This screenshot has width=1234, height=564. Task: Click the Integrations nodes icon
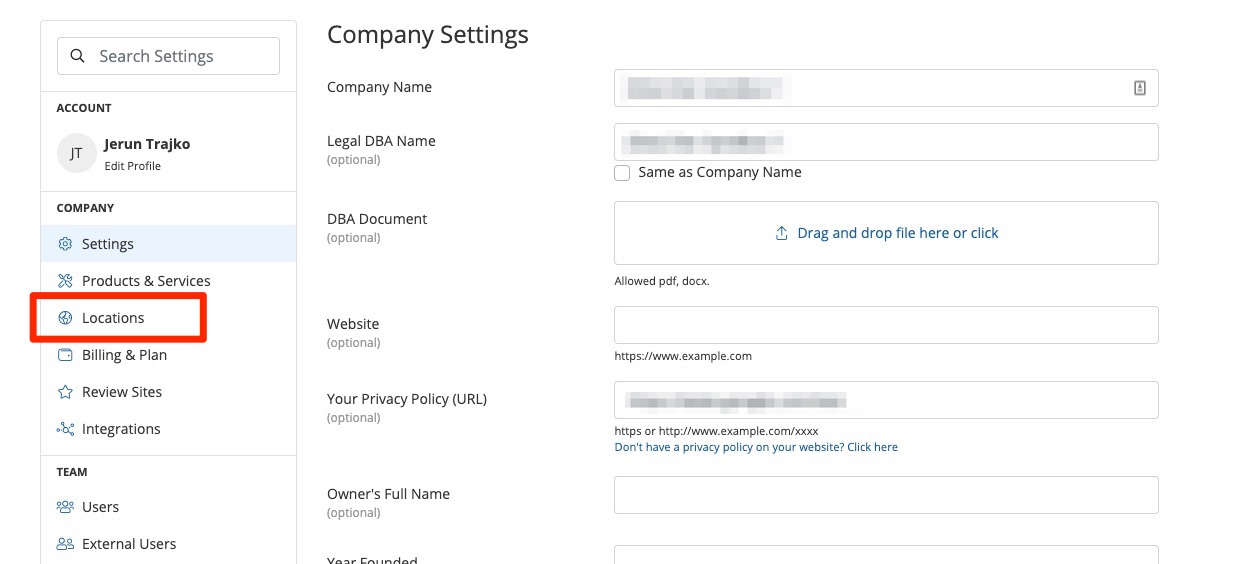click(x=65, y=429)
